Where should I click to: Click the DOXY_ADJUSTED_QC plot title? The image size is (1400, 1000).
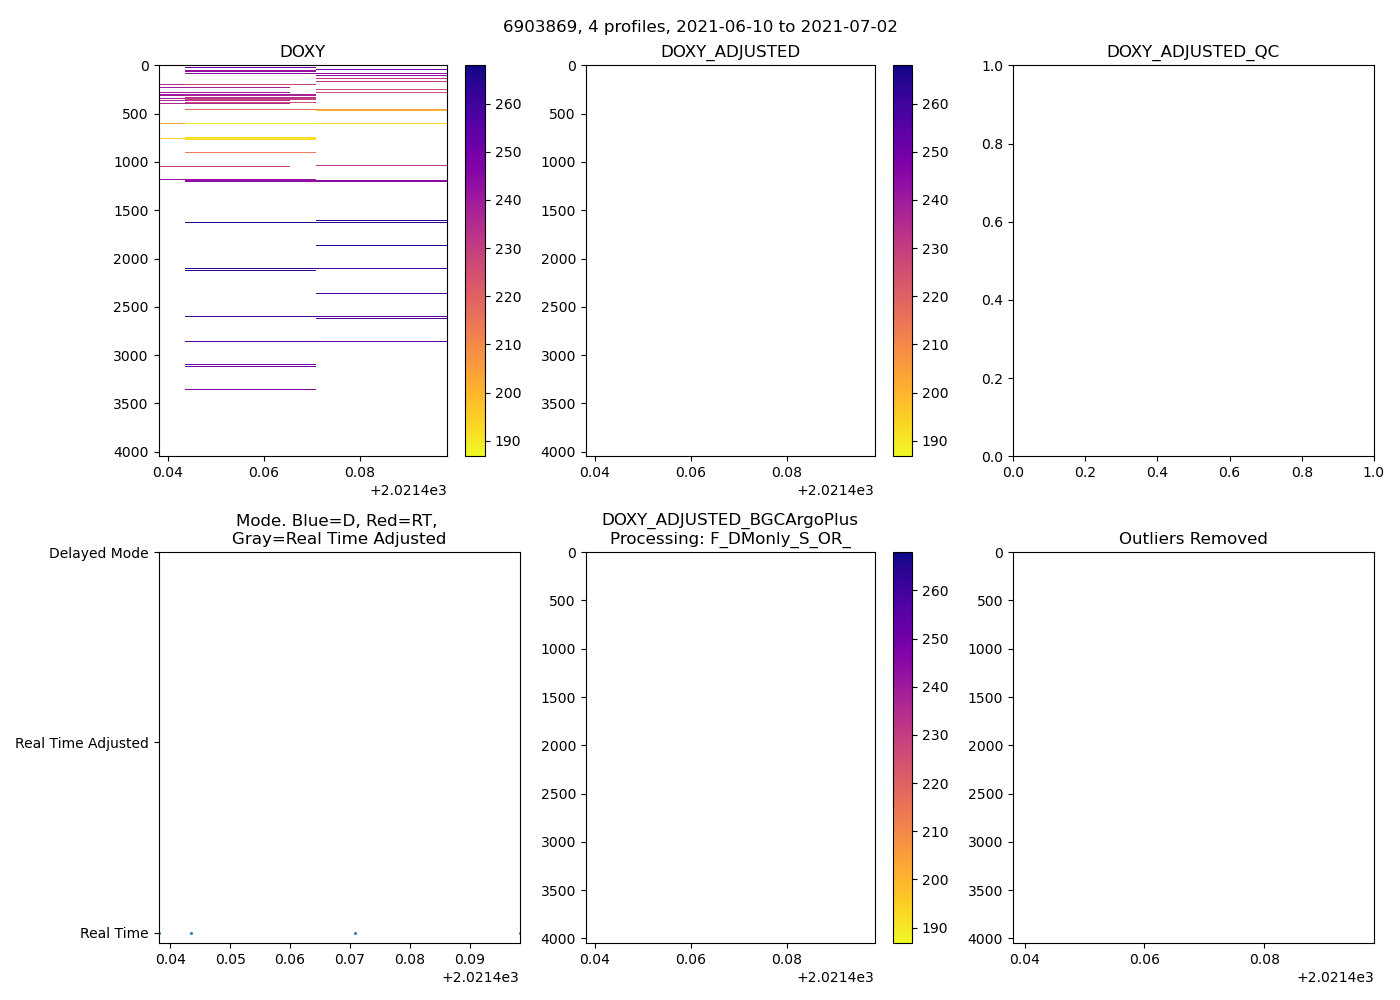coord(1192,52)
